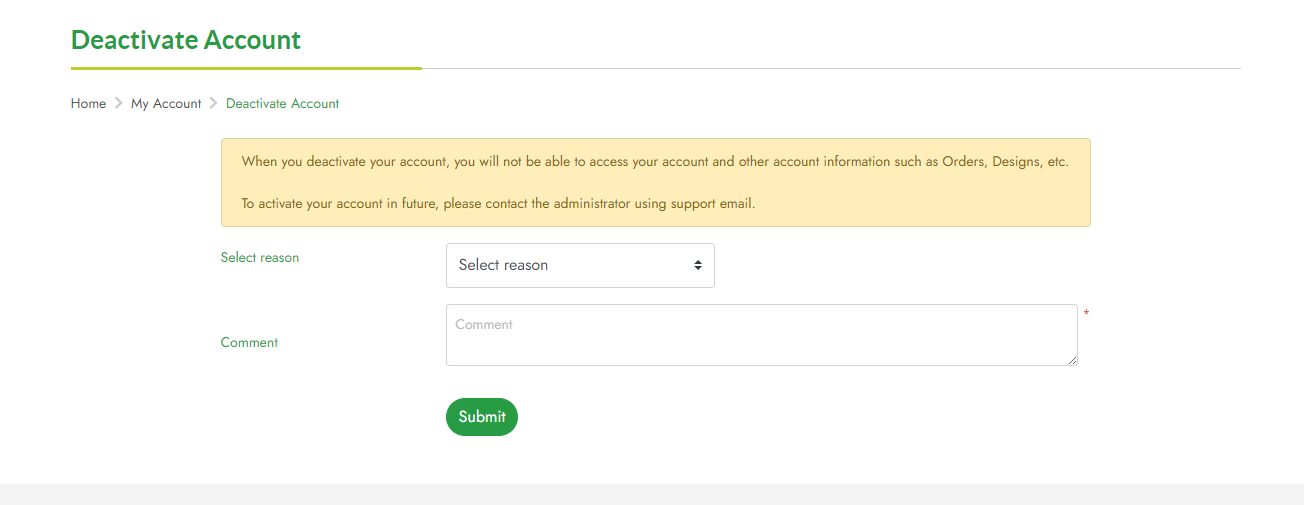Open the Select reason dropdown
Image resolution: width=1304 pixels, height=505 pixels.
pyautogui.click(x=580, y=266)
